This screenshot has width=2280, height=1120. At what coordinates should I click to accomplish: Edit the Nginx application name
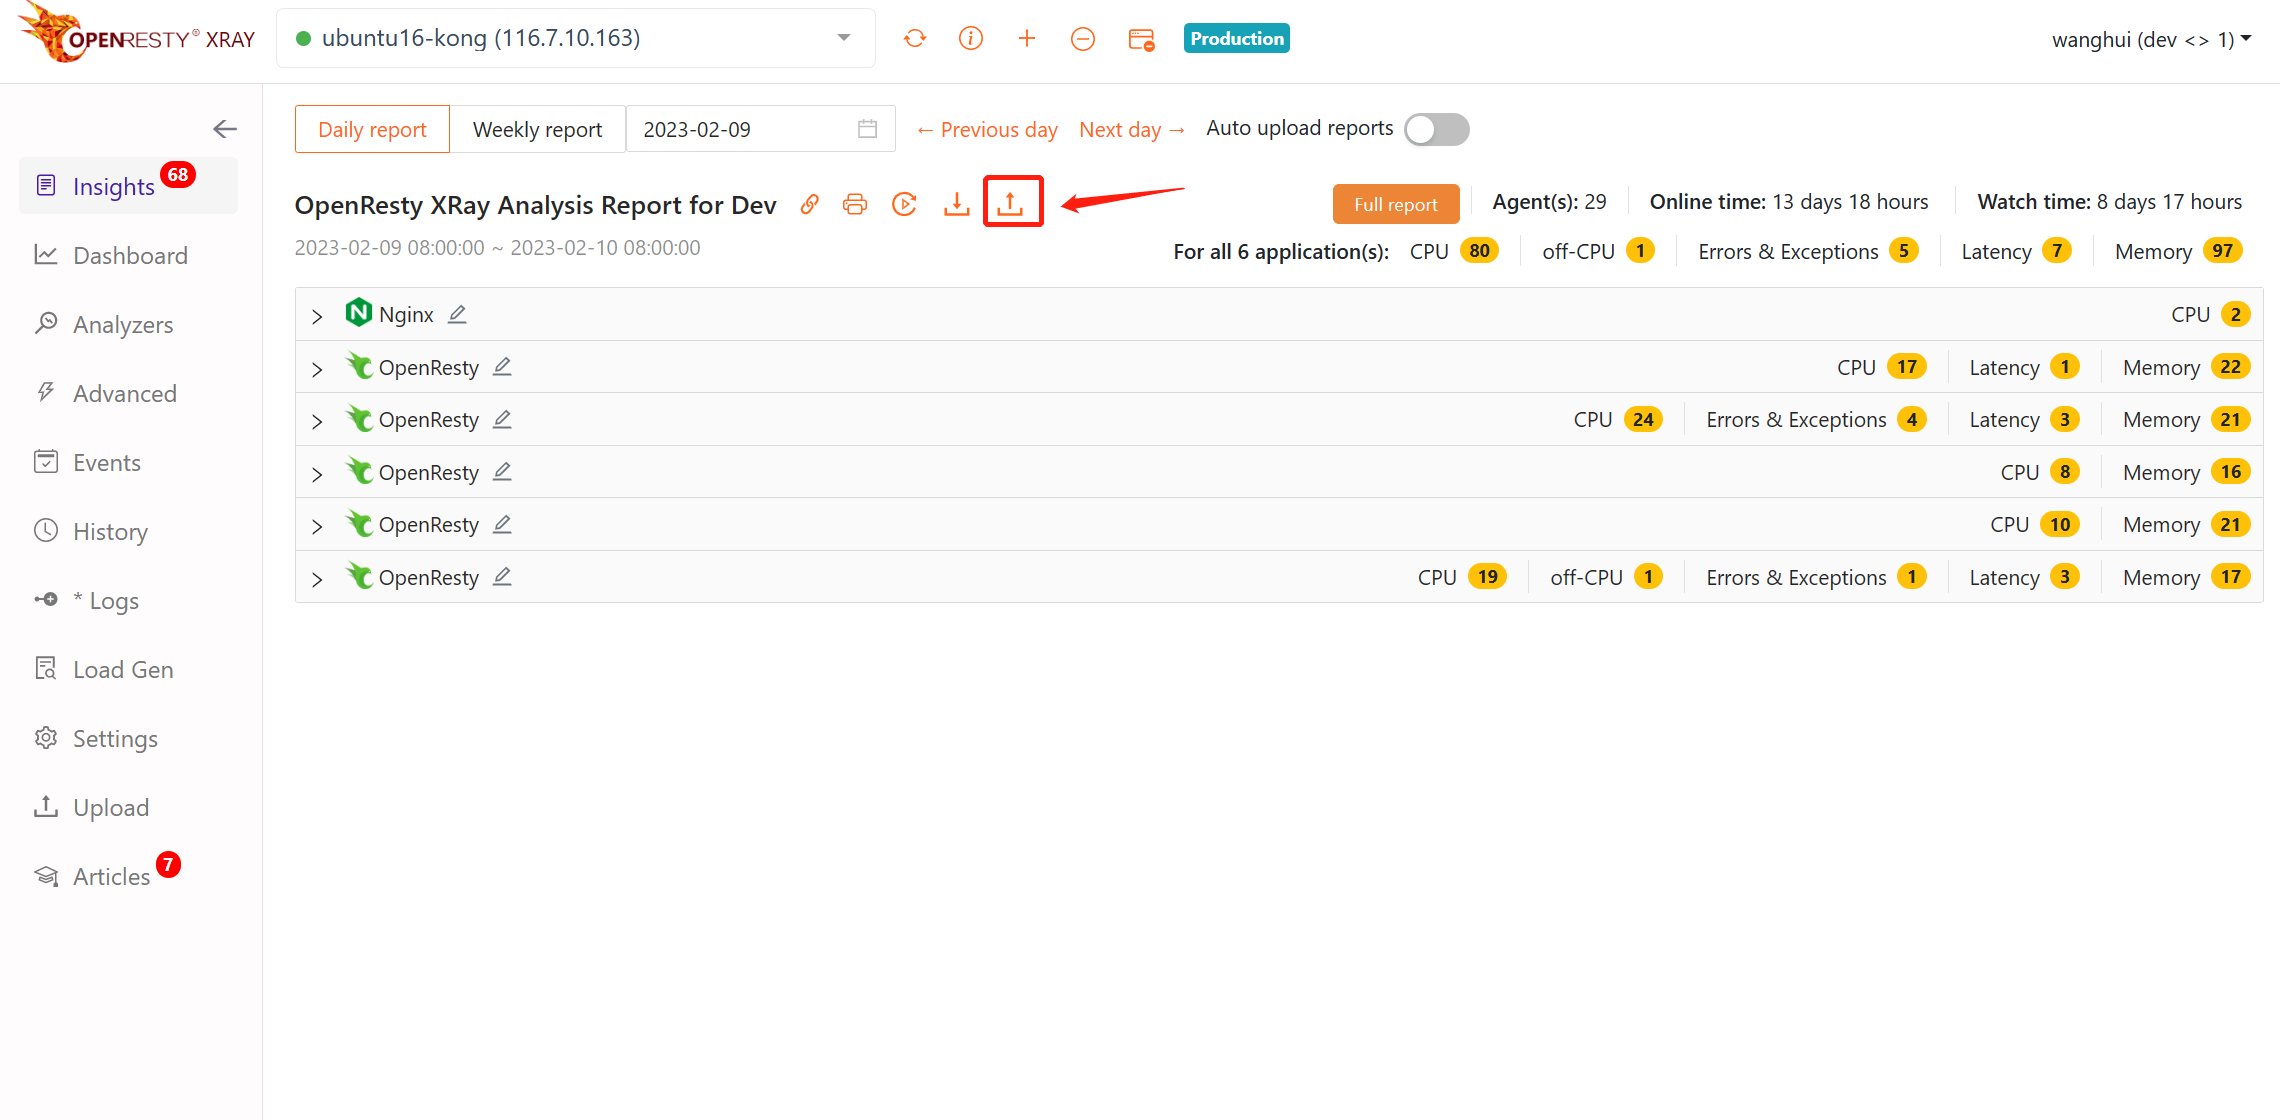(x=457, y=314)
